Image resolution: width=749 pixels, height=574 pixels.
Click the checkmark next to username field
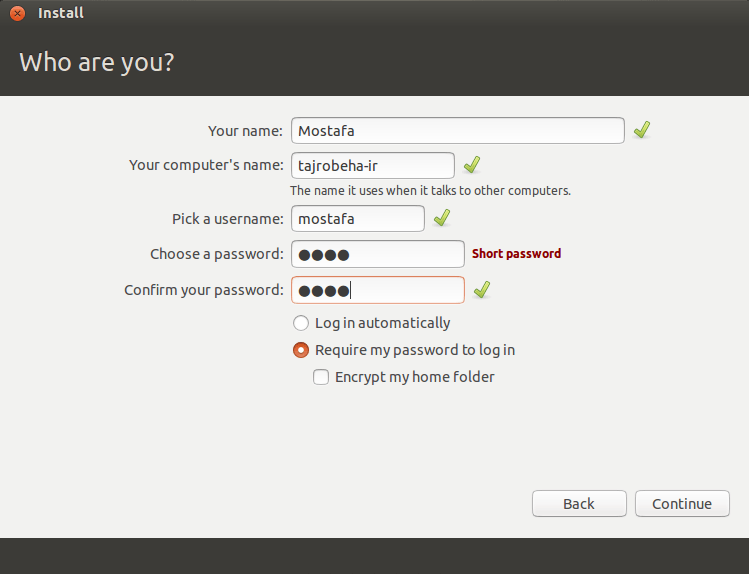442,218
